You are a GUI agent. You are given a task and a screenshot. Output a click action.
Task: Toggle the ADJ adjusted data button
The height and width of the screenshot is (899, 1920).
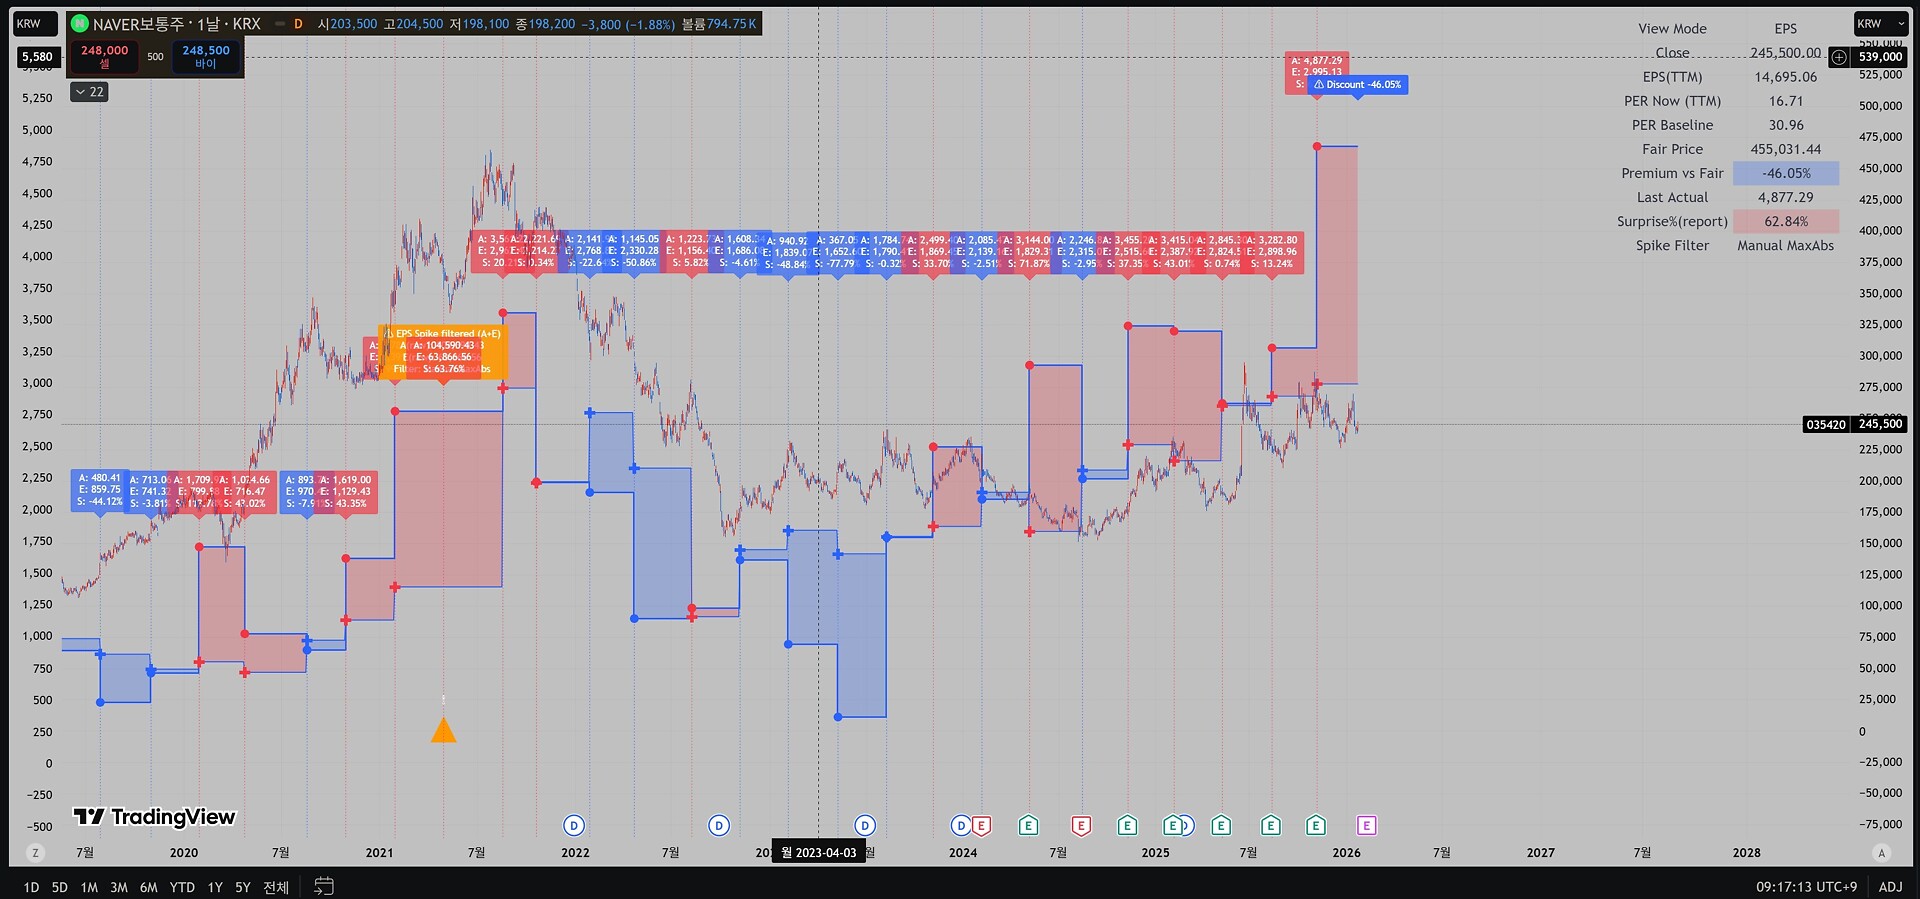(x=1890, y=886)
